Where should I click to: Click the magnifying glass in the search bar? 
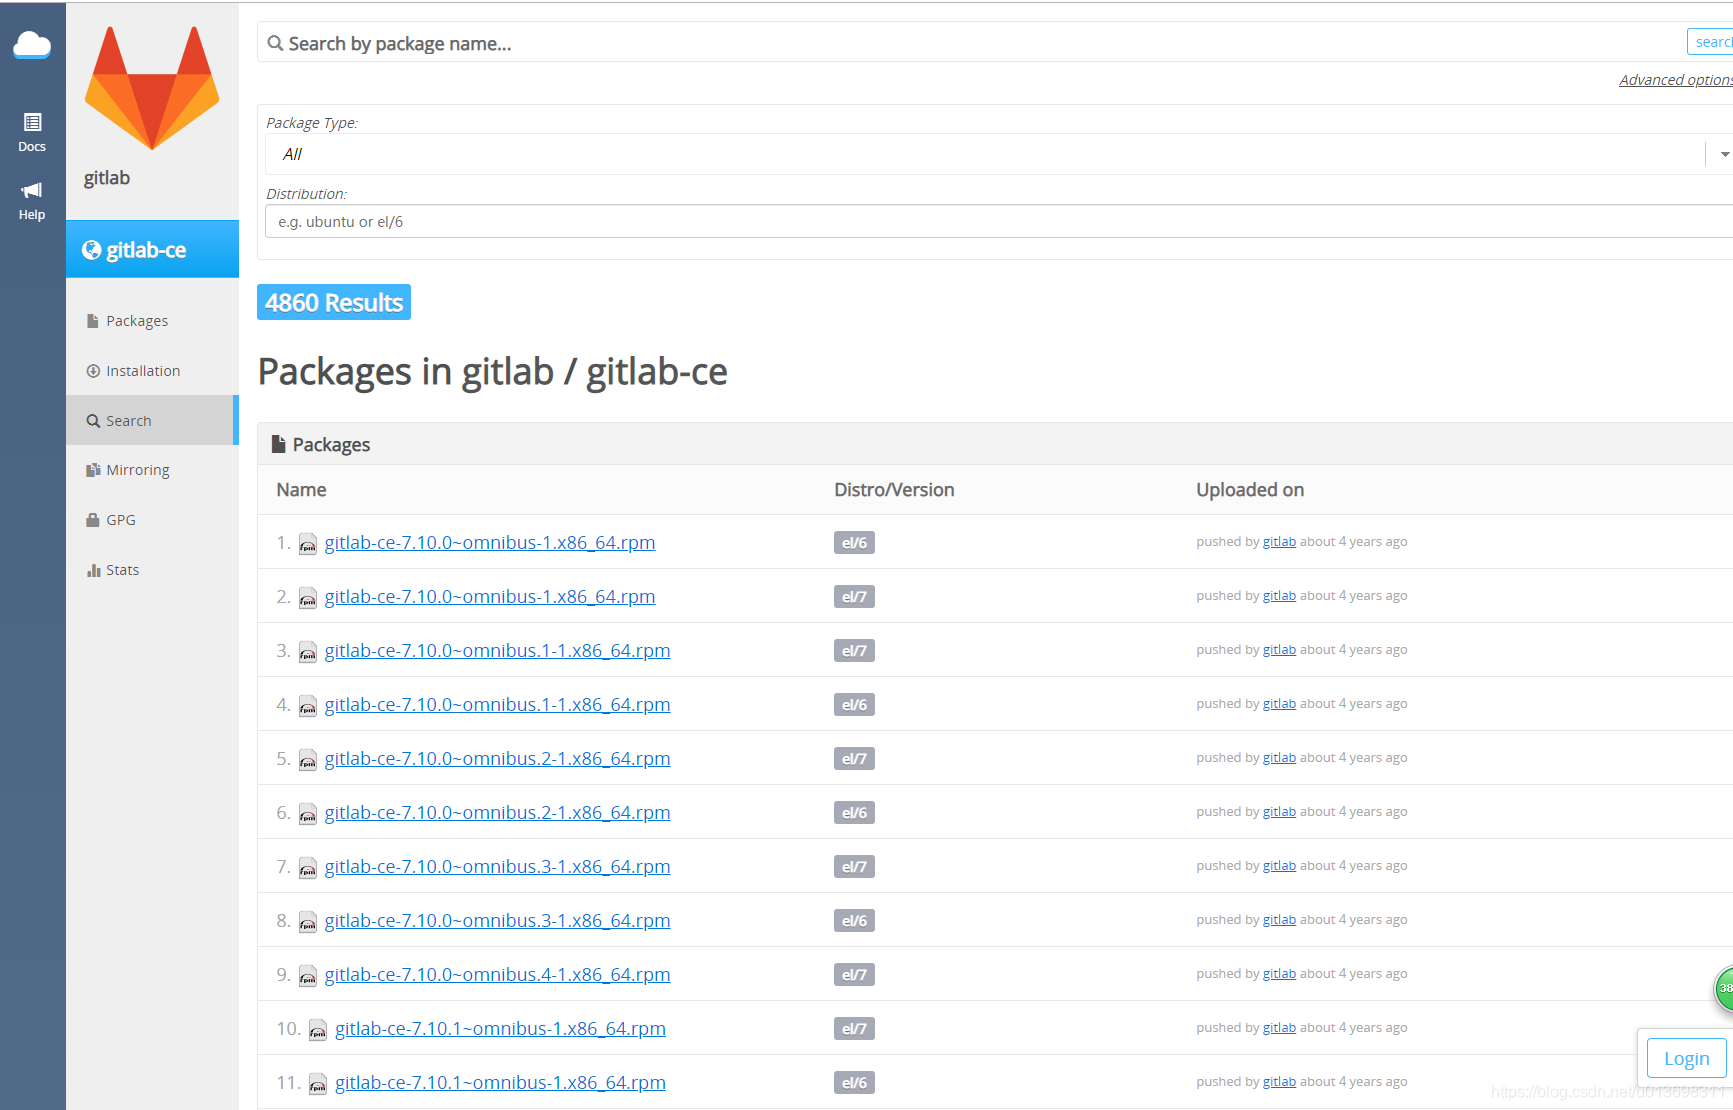coord(275,43)
